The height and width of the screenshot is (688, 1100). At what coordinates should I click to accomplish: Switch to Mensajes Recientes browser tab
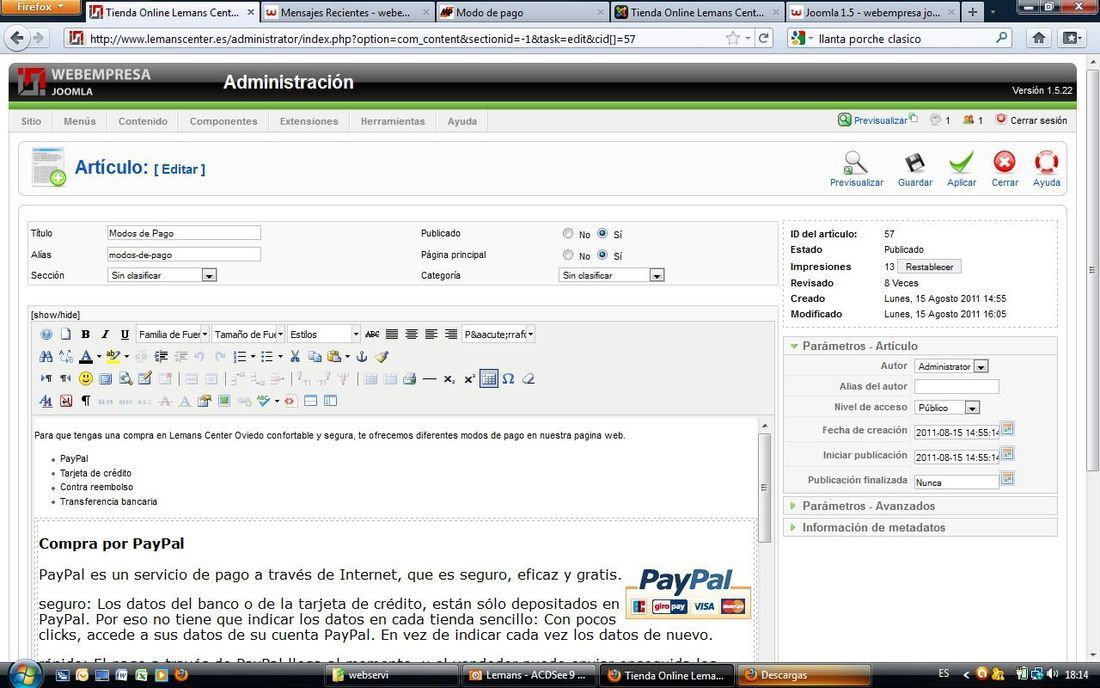click(347, 12)
